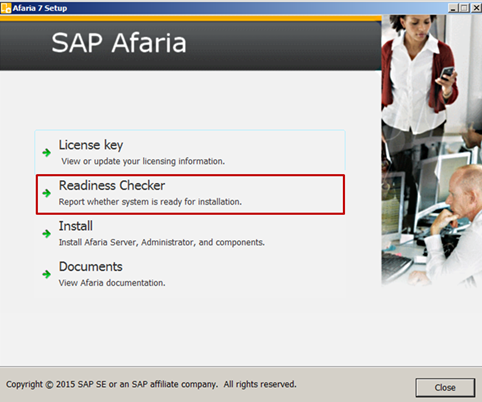This screenshot has height=402, width=482.
Task: Launch the Readiness Checker heading
Action: click(x=112, y=186)
